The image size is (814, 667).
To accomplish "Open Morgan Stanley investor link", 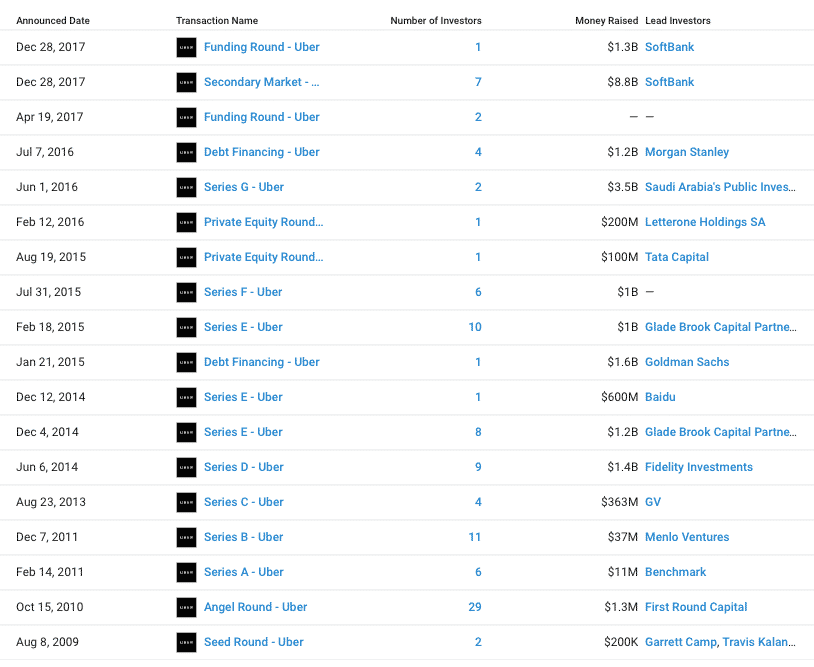I will pos(687,152).
